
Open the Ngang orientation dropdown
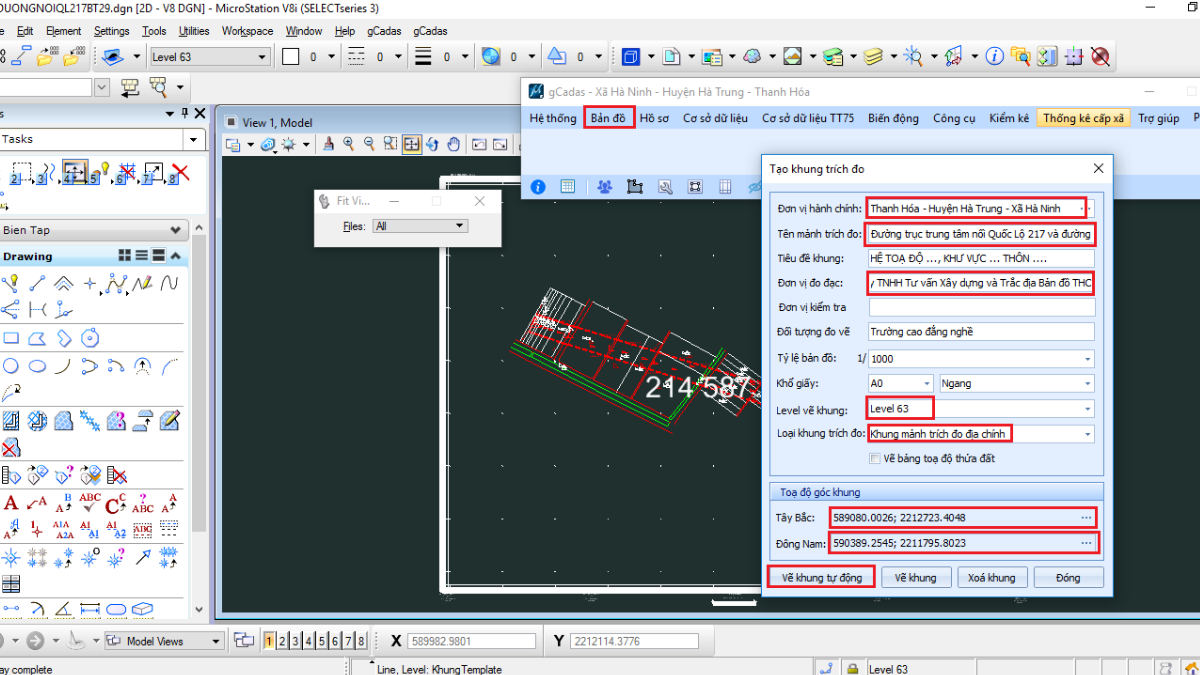tap(1088, 383)
